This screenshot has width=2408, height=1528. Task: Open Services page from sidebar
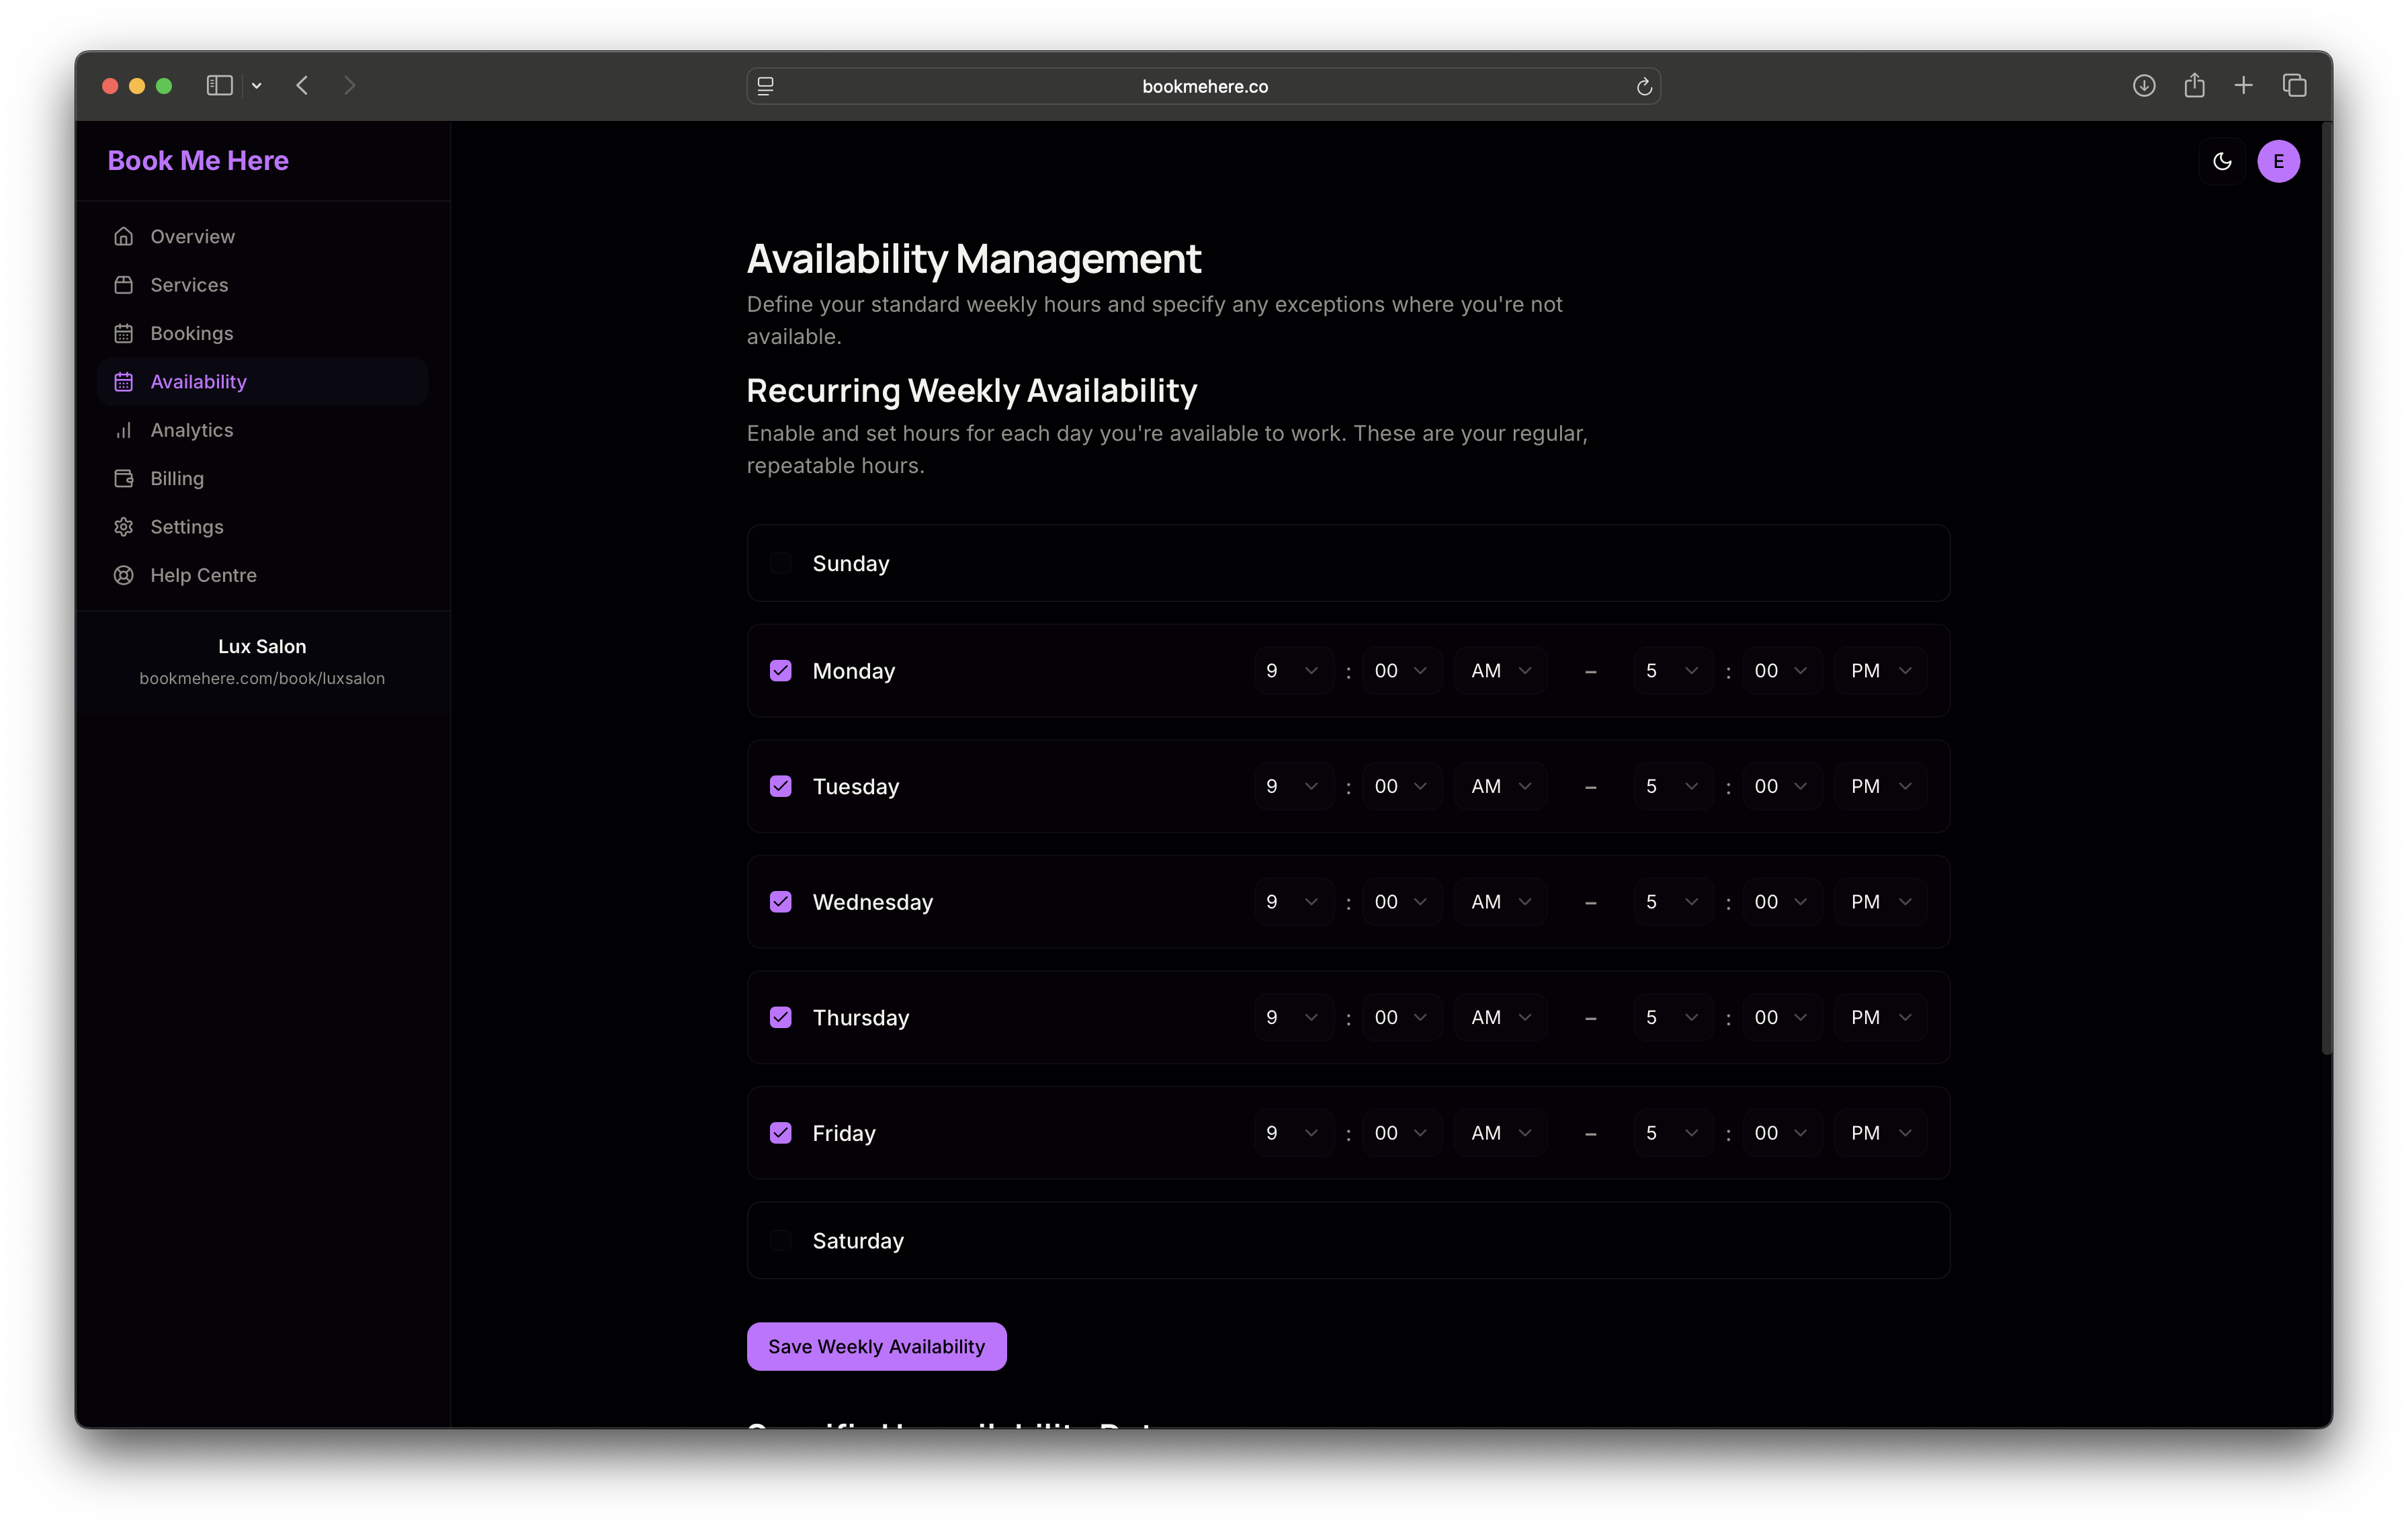[x=263, y=285]
